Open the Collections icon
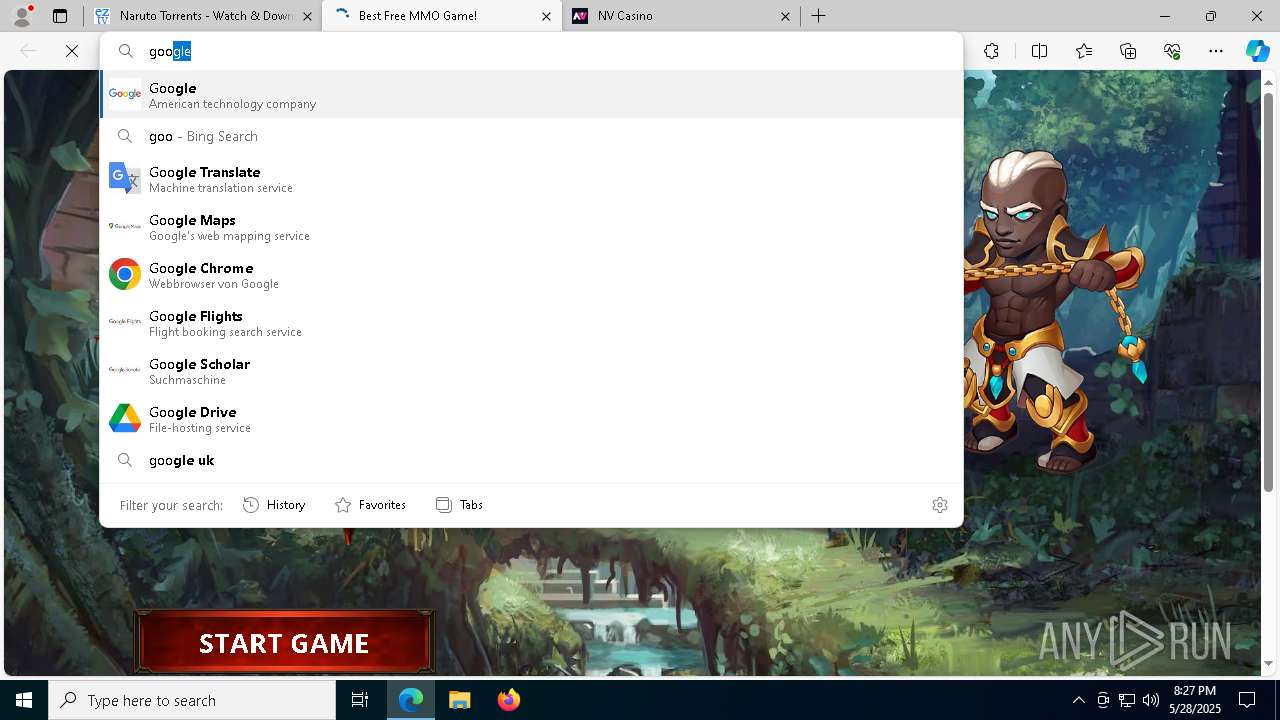The image size is (1280, 720). tap(1128, 51)
